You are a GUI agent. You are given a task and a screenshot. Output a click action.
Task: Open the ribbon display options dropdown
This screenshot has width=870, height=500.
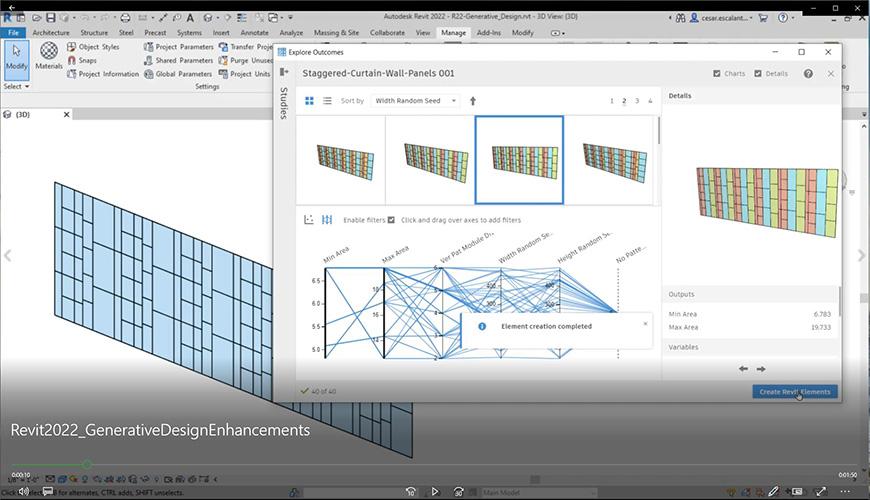pyautogui.click(x=558, y=33)
